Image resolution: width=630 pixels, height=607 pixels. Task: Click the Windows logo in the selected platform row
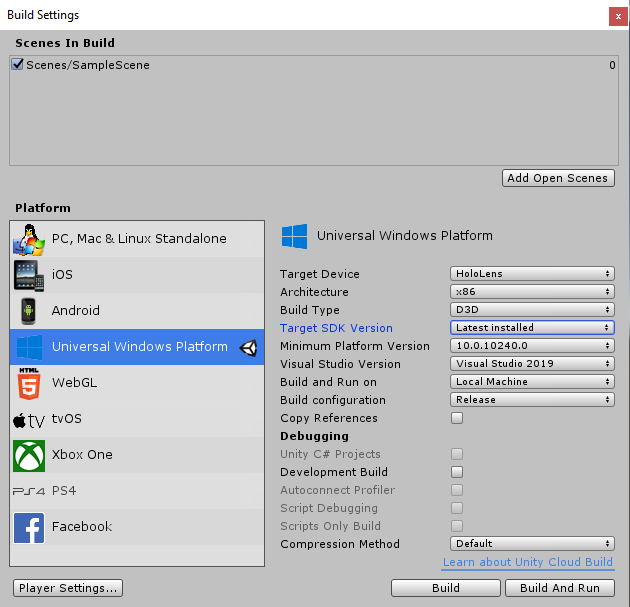[29, 347]
